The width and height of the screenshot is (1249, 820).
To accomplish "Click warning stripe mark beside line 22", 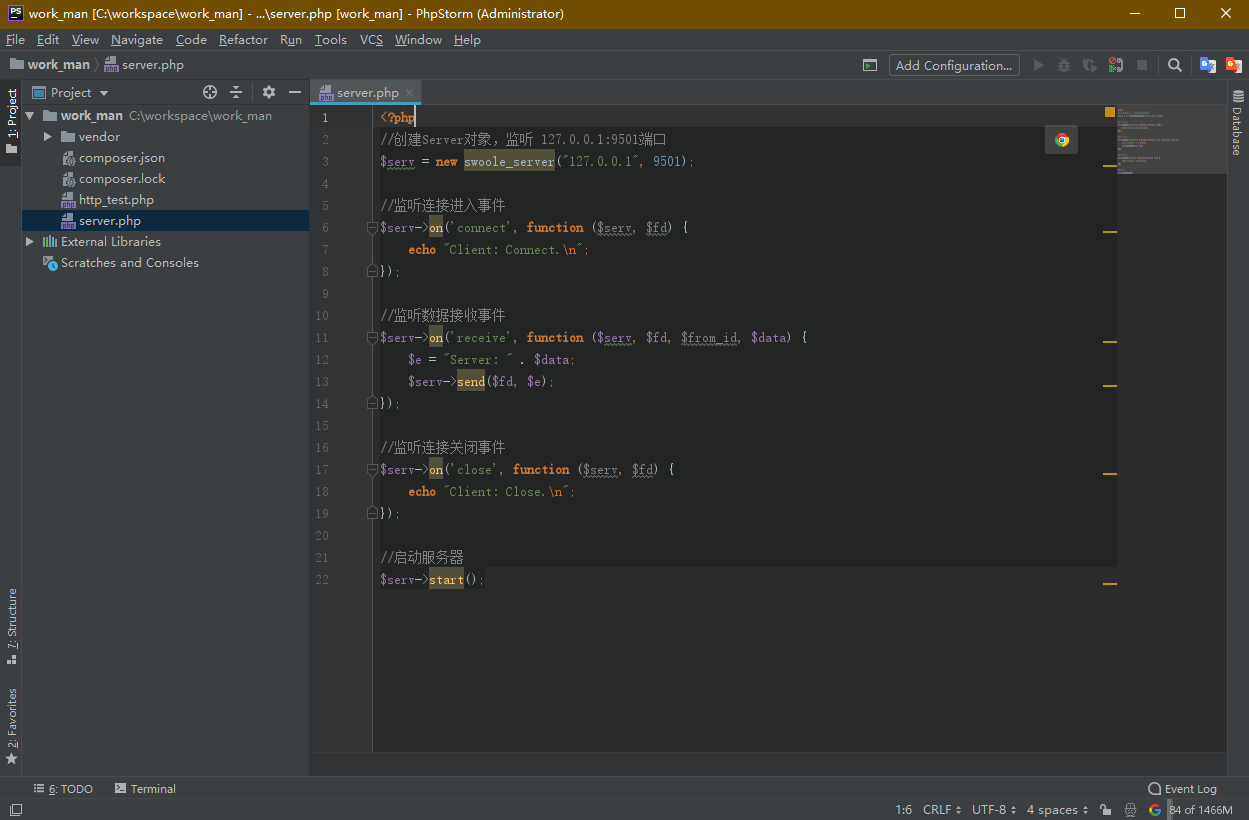I will [x=1110, y=584].
